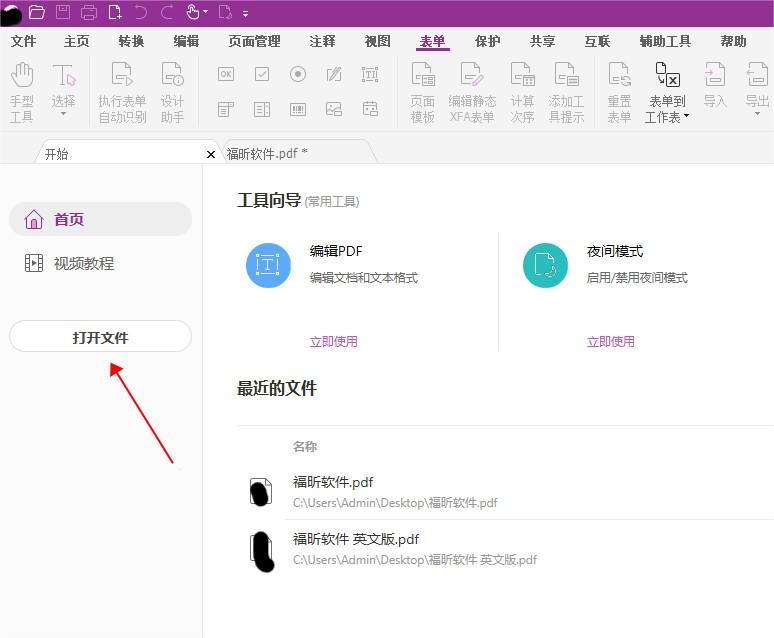Switch to the 视图 ribbon tab
The image size is (774, 638).
point(378,41)
